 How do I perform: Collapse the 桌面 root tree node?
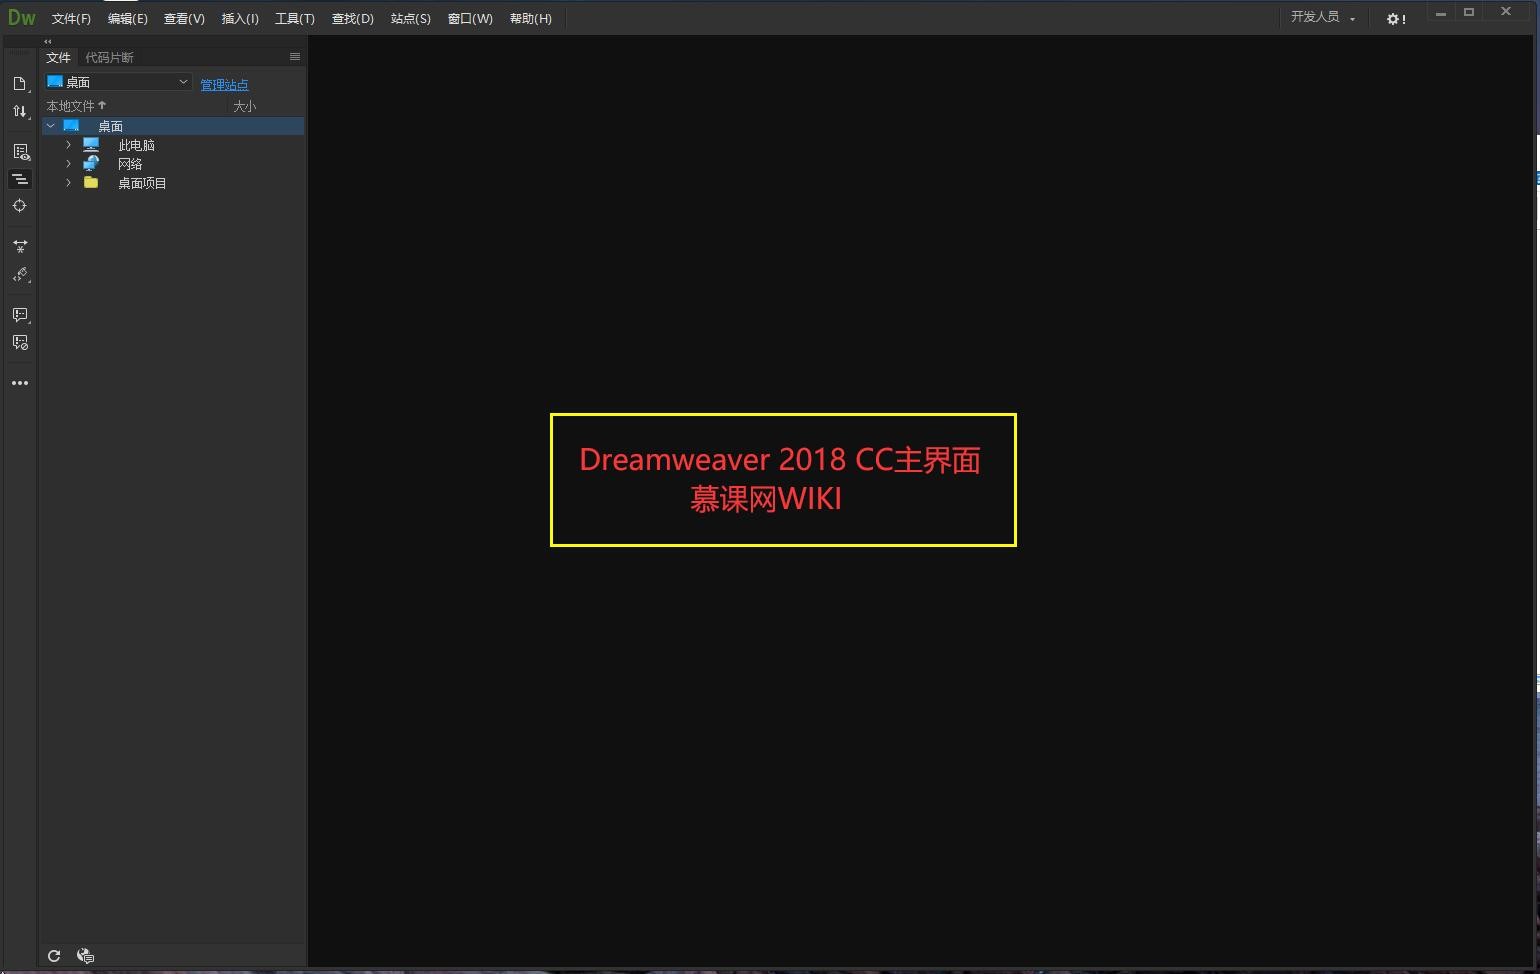(x=50, y=125)
